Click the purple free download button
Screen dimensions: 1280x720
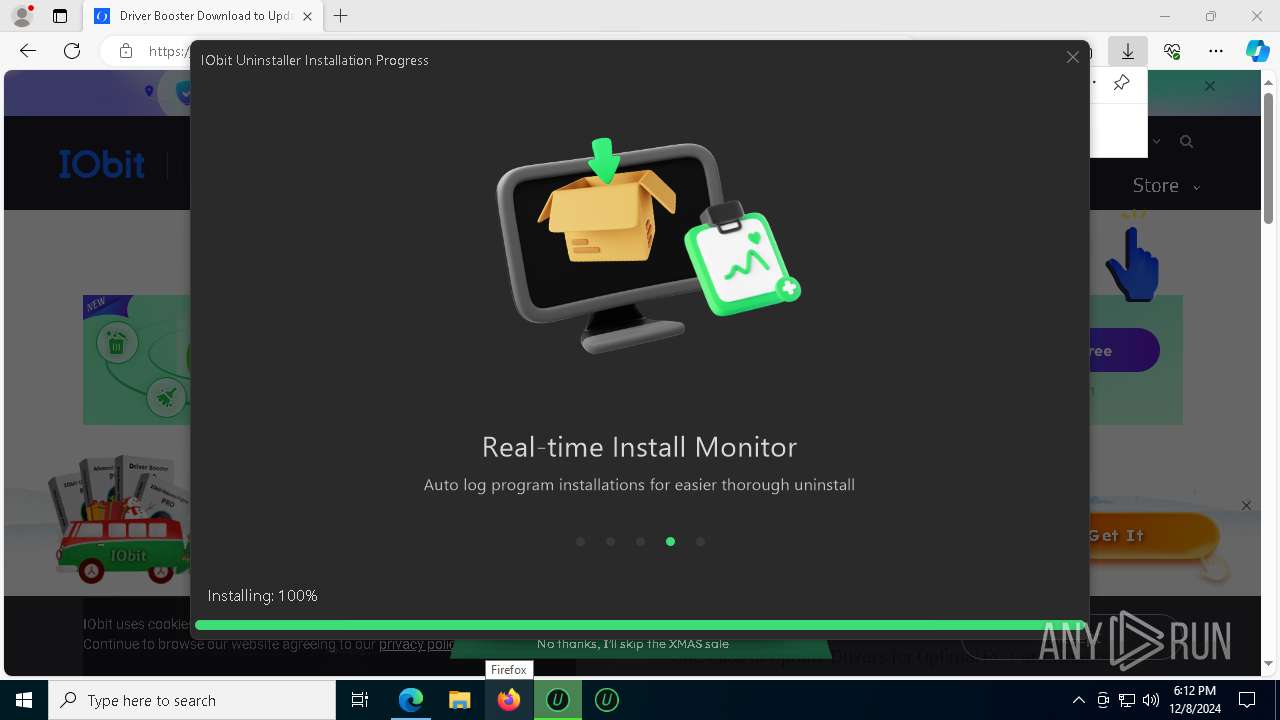[x=1124, y=351]
